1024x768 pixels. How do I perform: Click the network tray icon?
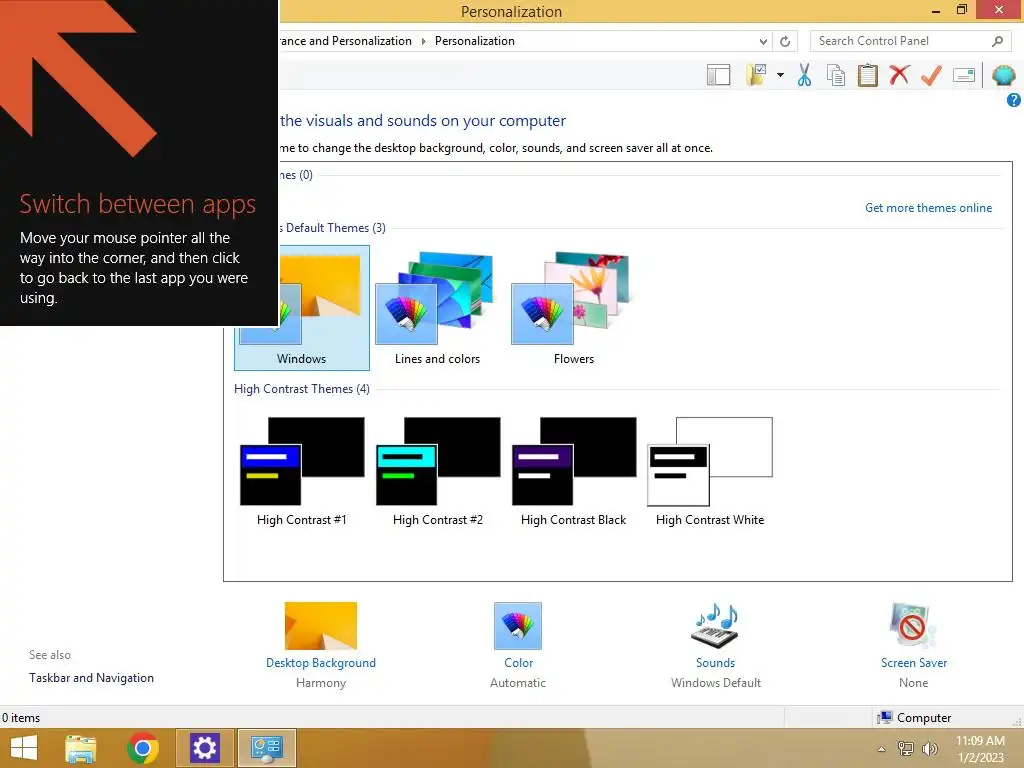pos(905,748)
